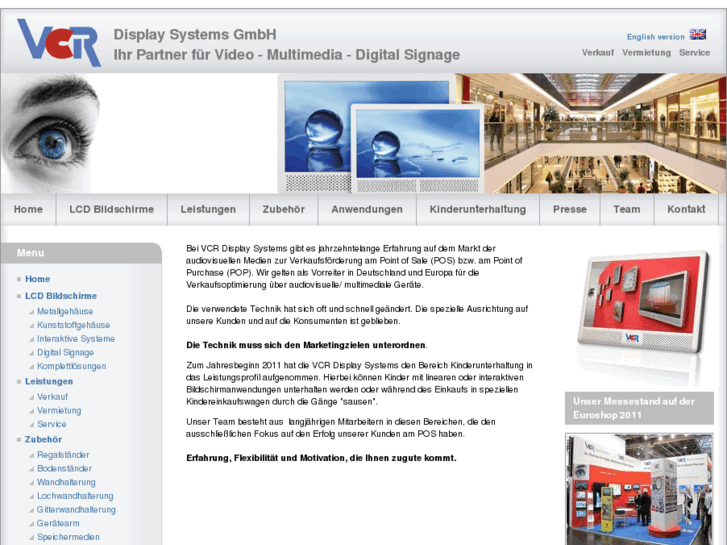Viewport: 727px width, 545px height.
Task: Open Service under Leistungen in sidebar
Action: point(51,424)
